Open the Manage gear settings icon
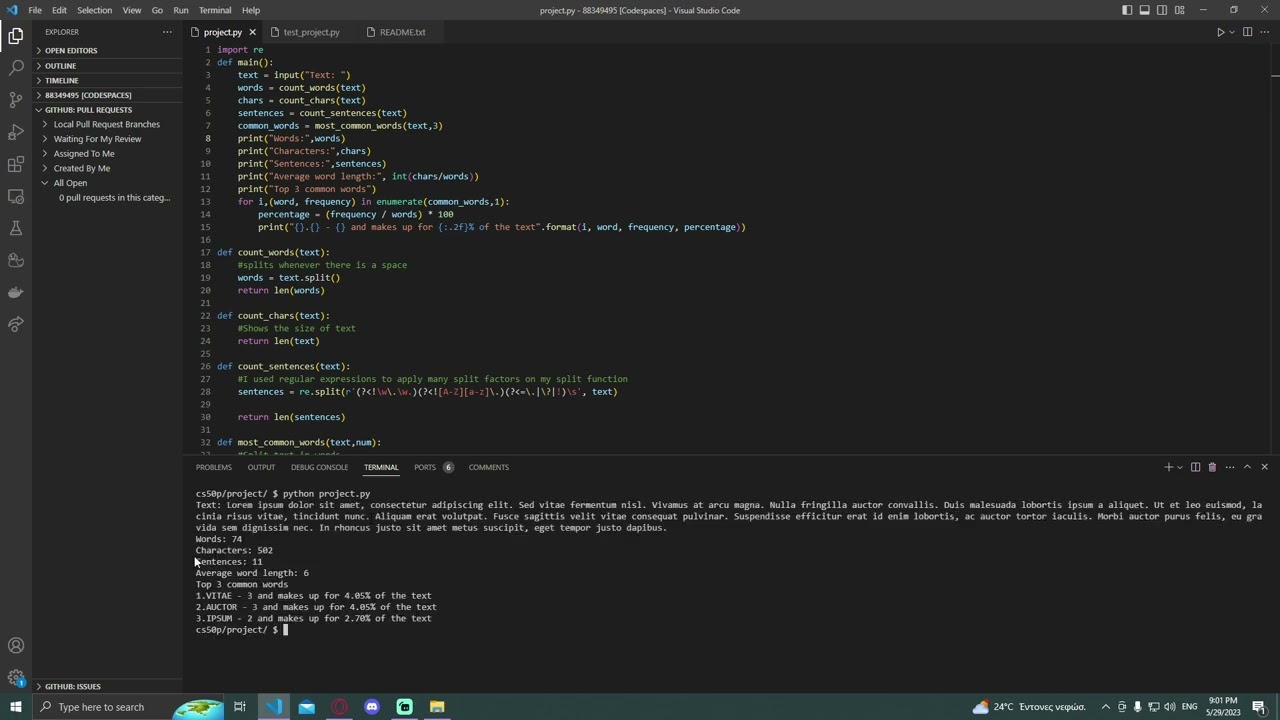This screenshot has width=1280, height=720. (16, 678)
